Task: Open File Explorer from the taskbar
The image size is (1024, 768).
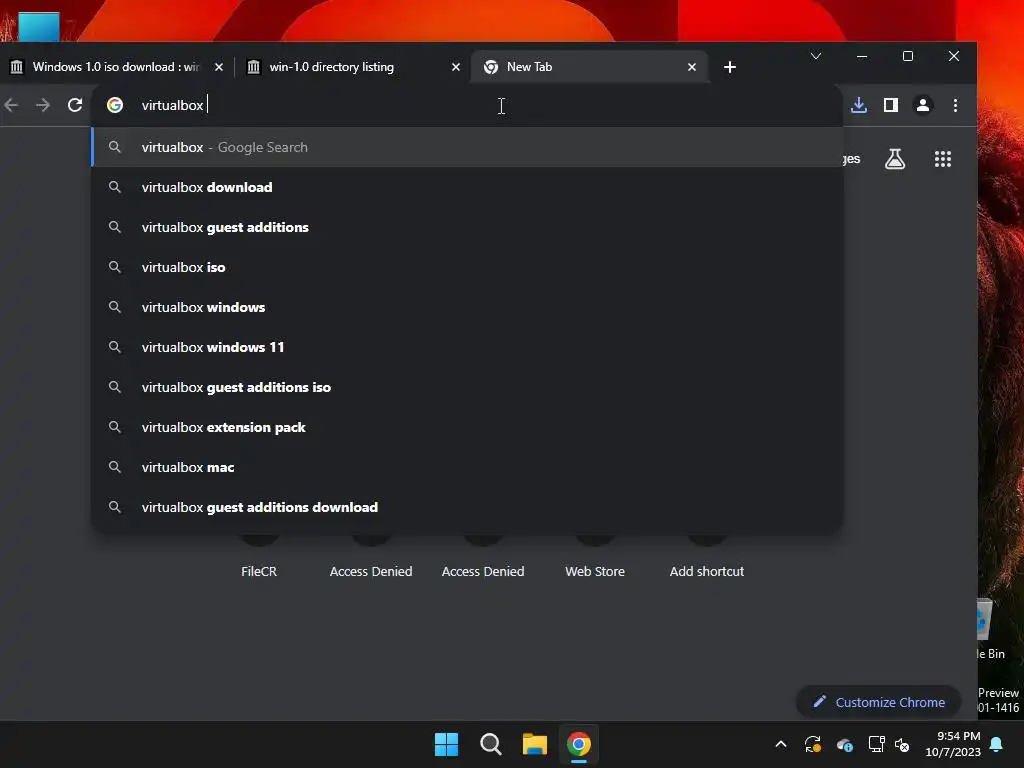Action: coord(535,744)
